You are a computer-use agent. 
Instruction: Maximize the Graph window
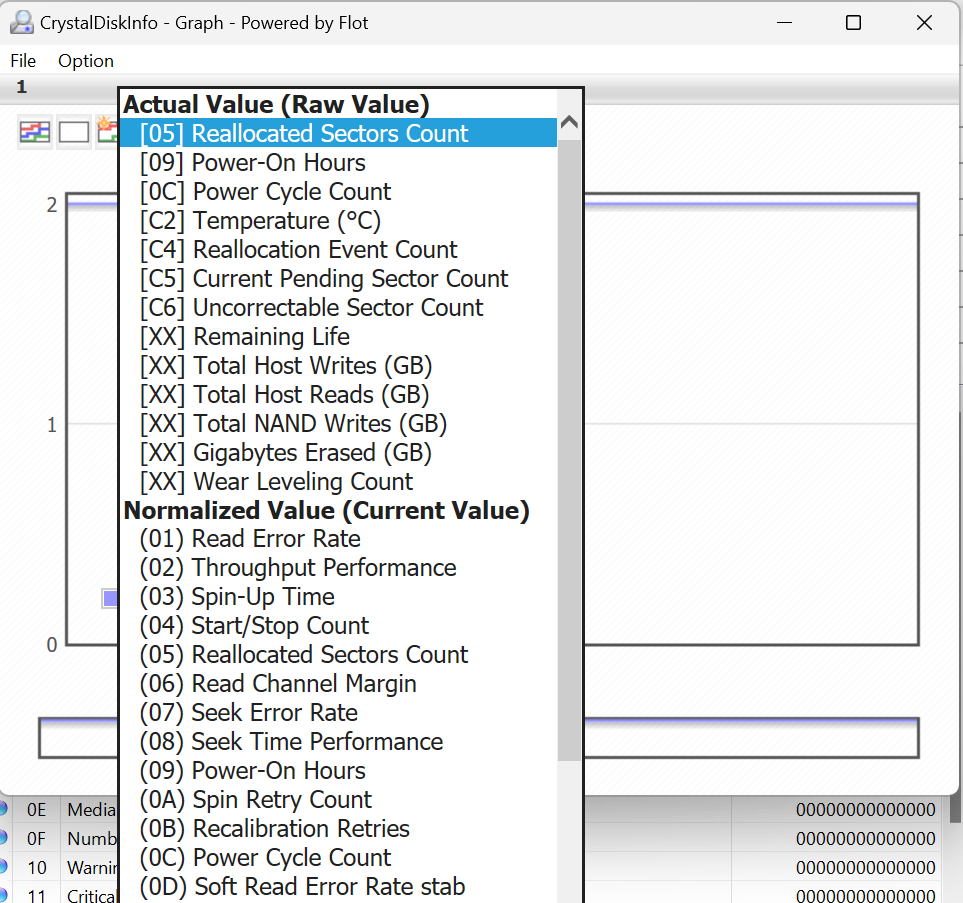pos(853,23)
